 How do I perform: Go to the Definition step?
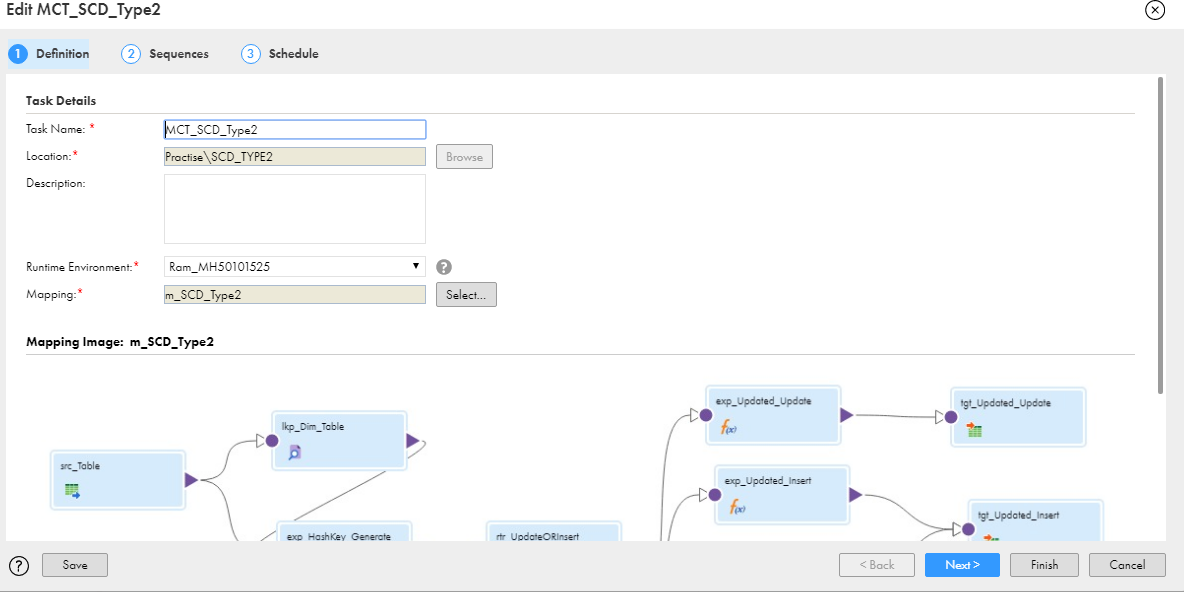coord(61,54)
